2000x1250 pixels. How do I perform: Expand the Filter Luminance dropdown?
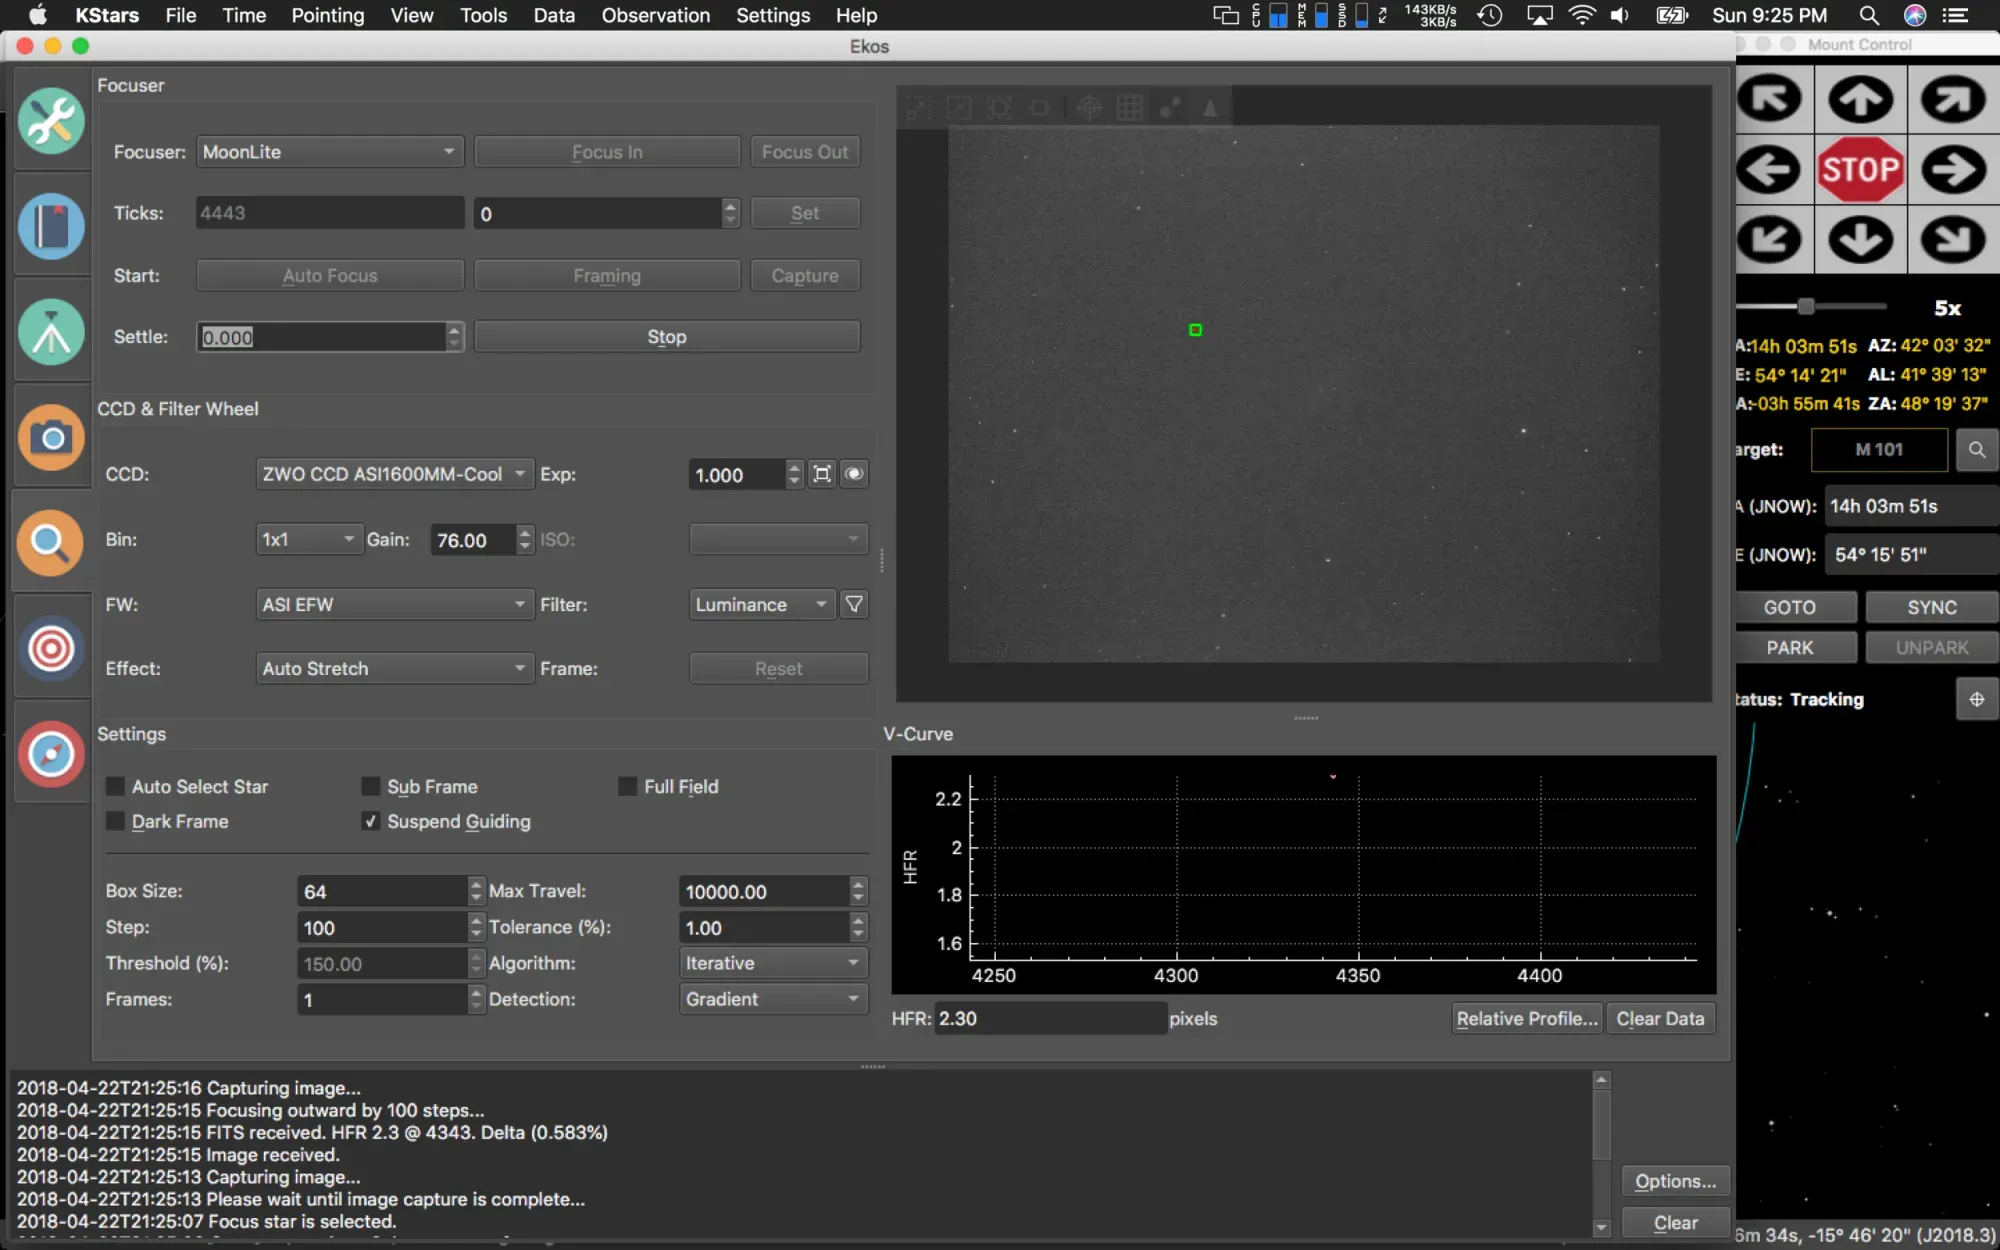[762, 604]
